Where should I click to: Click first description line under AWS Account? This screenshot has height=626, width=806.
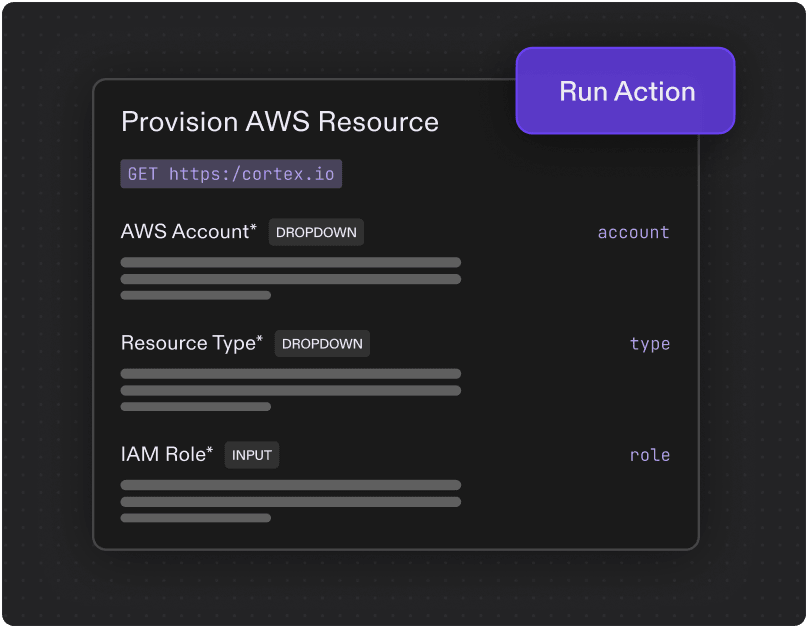click(291, 263)
